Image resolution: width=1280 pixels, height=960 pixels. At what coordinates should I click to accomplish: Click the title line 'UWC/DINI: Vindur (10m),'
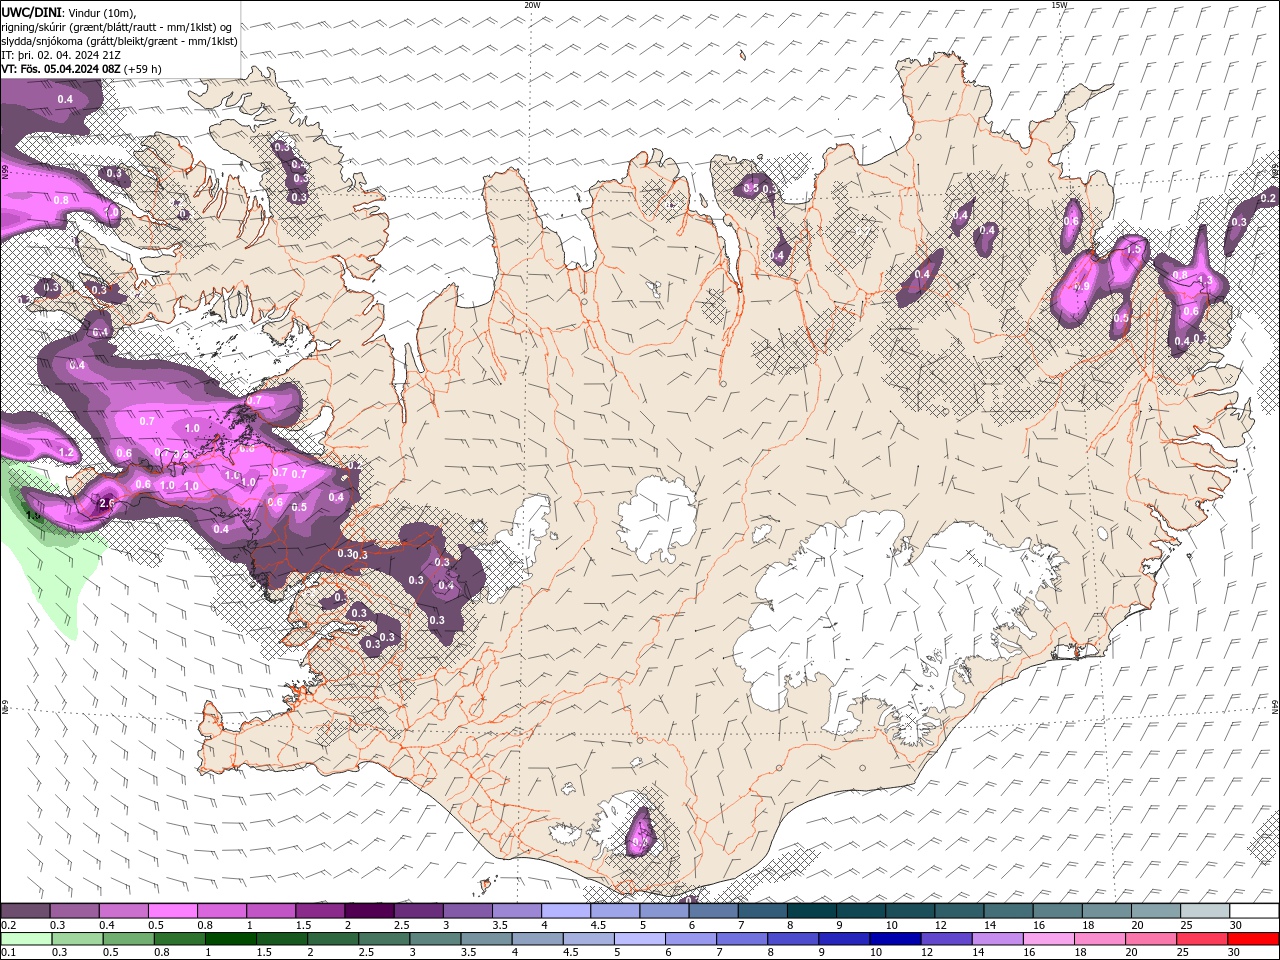(69, 11)
